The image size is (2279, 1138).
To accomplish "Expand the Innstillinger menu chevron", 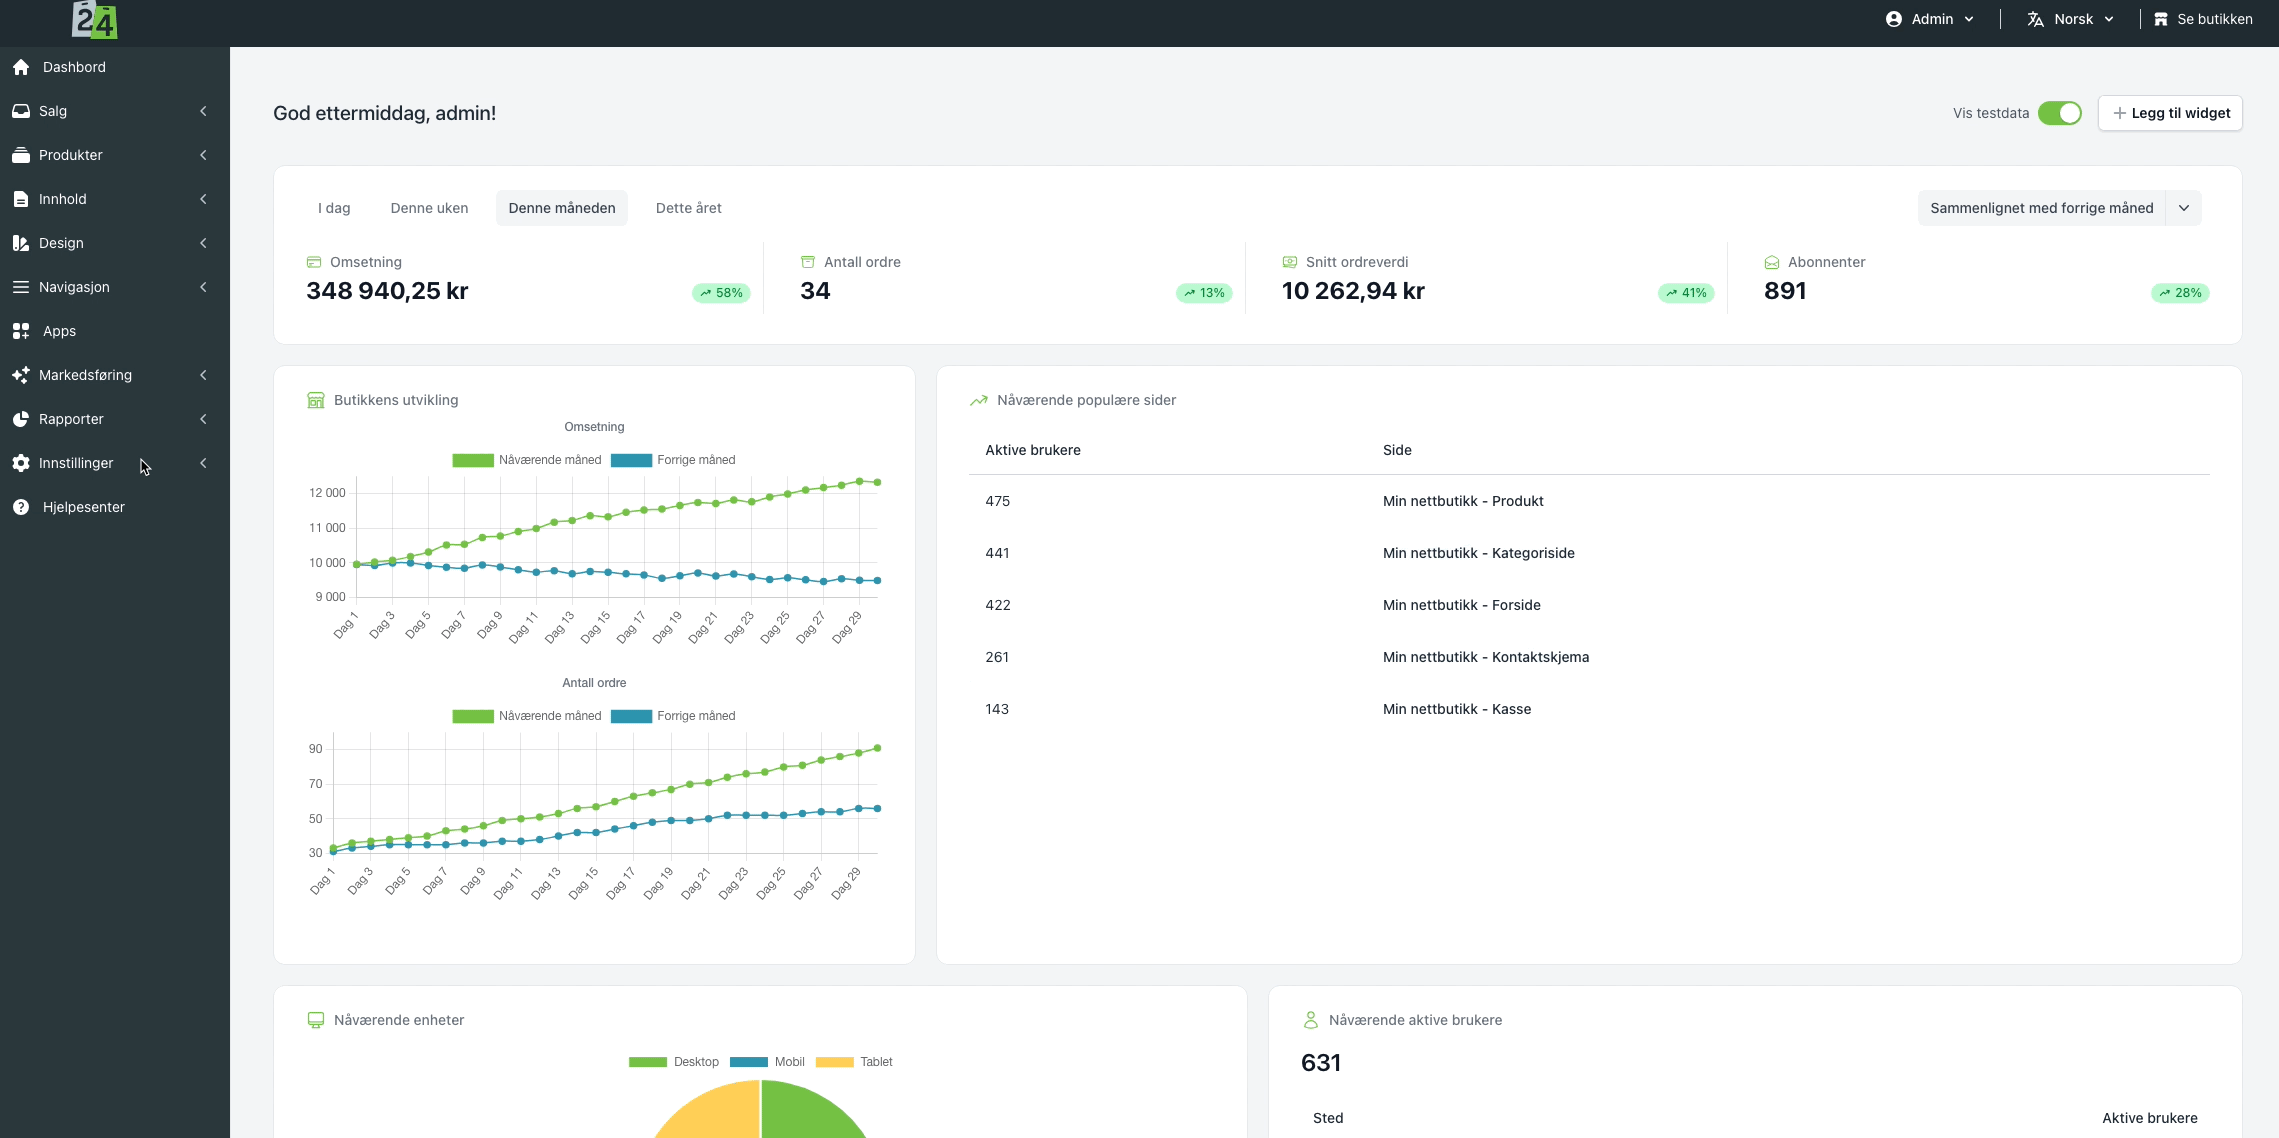I will pos(203,463).
